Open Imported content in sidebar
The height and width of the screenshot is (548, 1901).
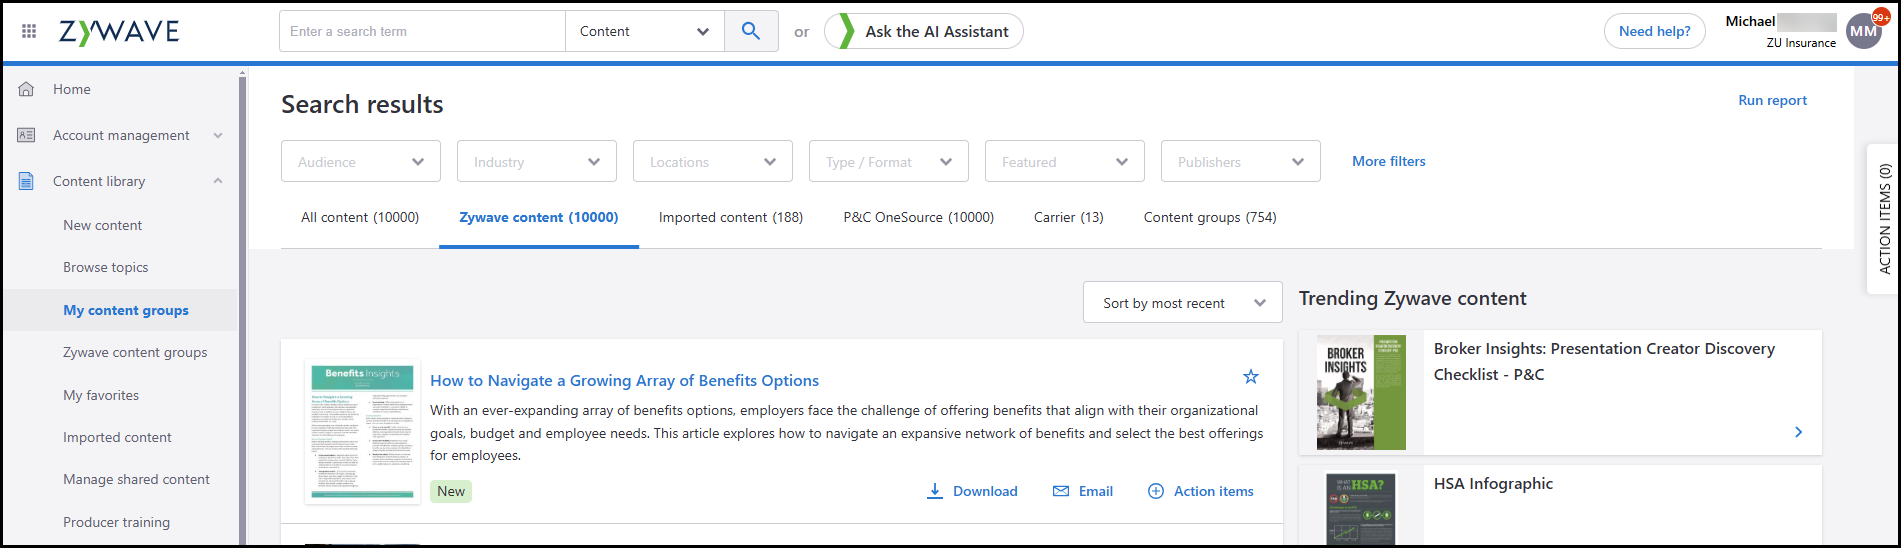pyautogui.click(x=117, y=437)
